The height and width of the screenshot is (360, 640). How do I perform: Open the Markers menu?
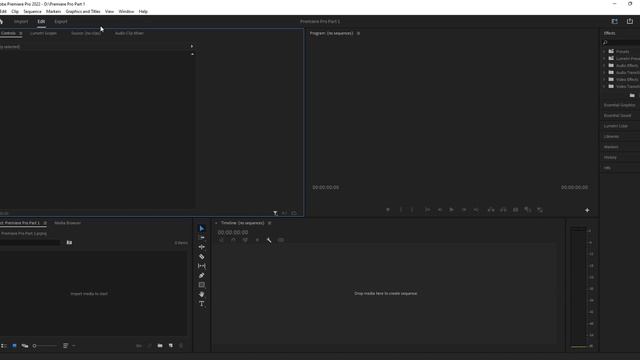point(53,11)
